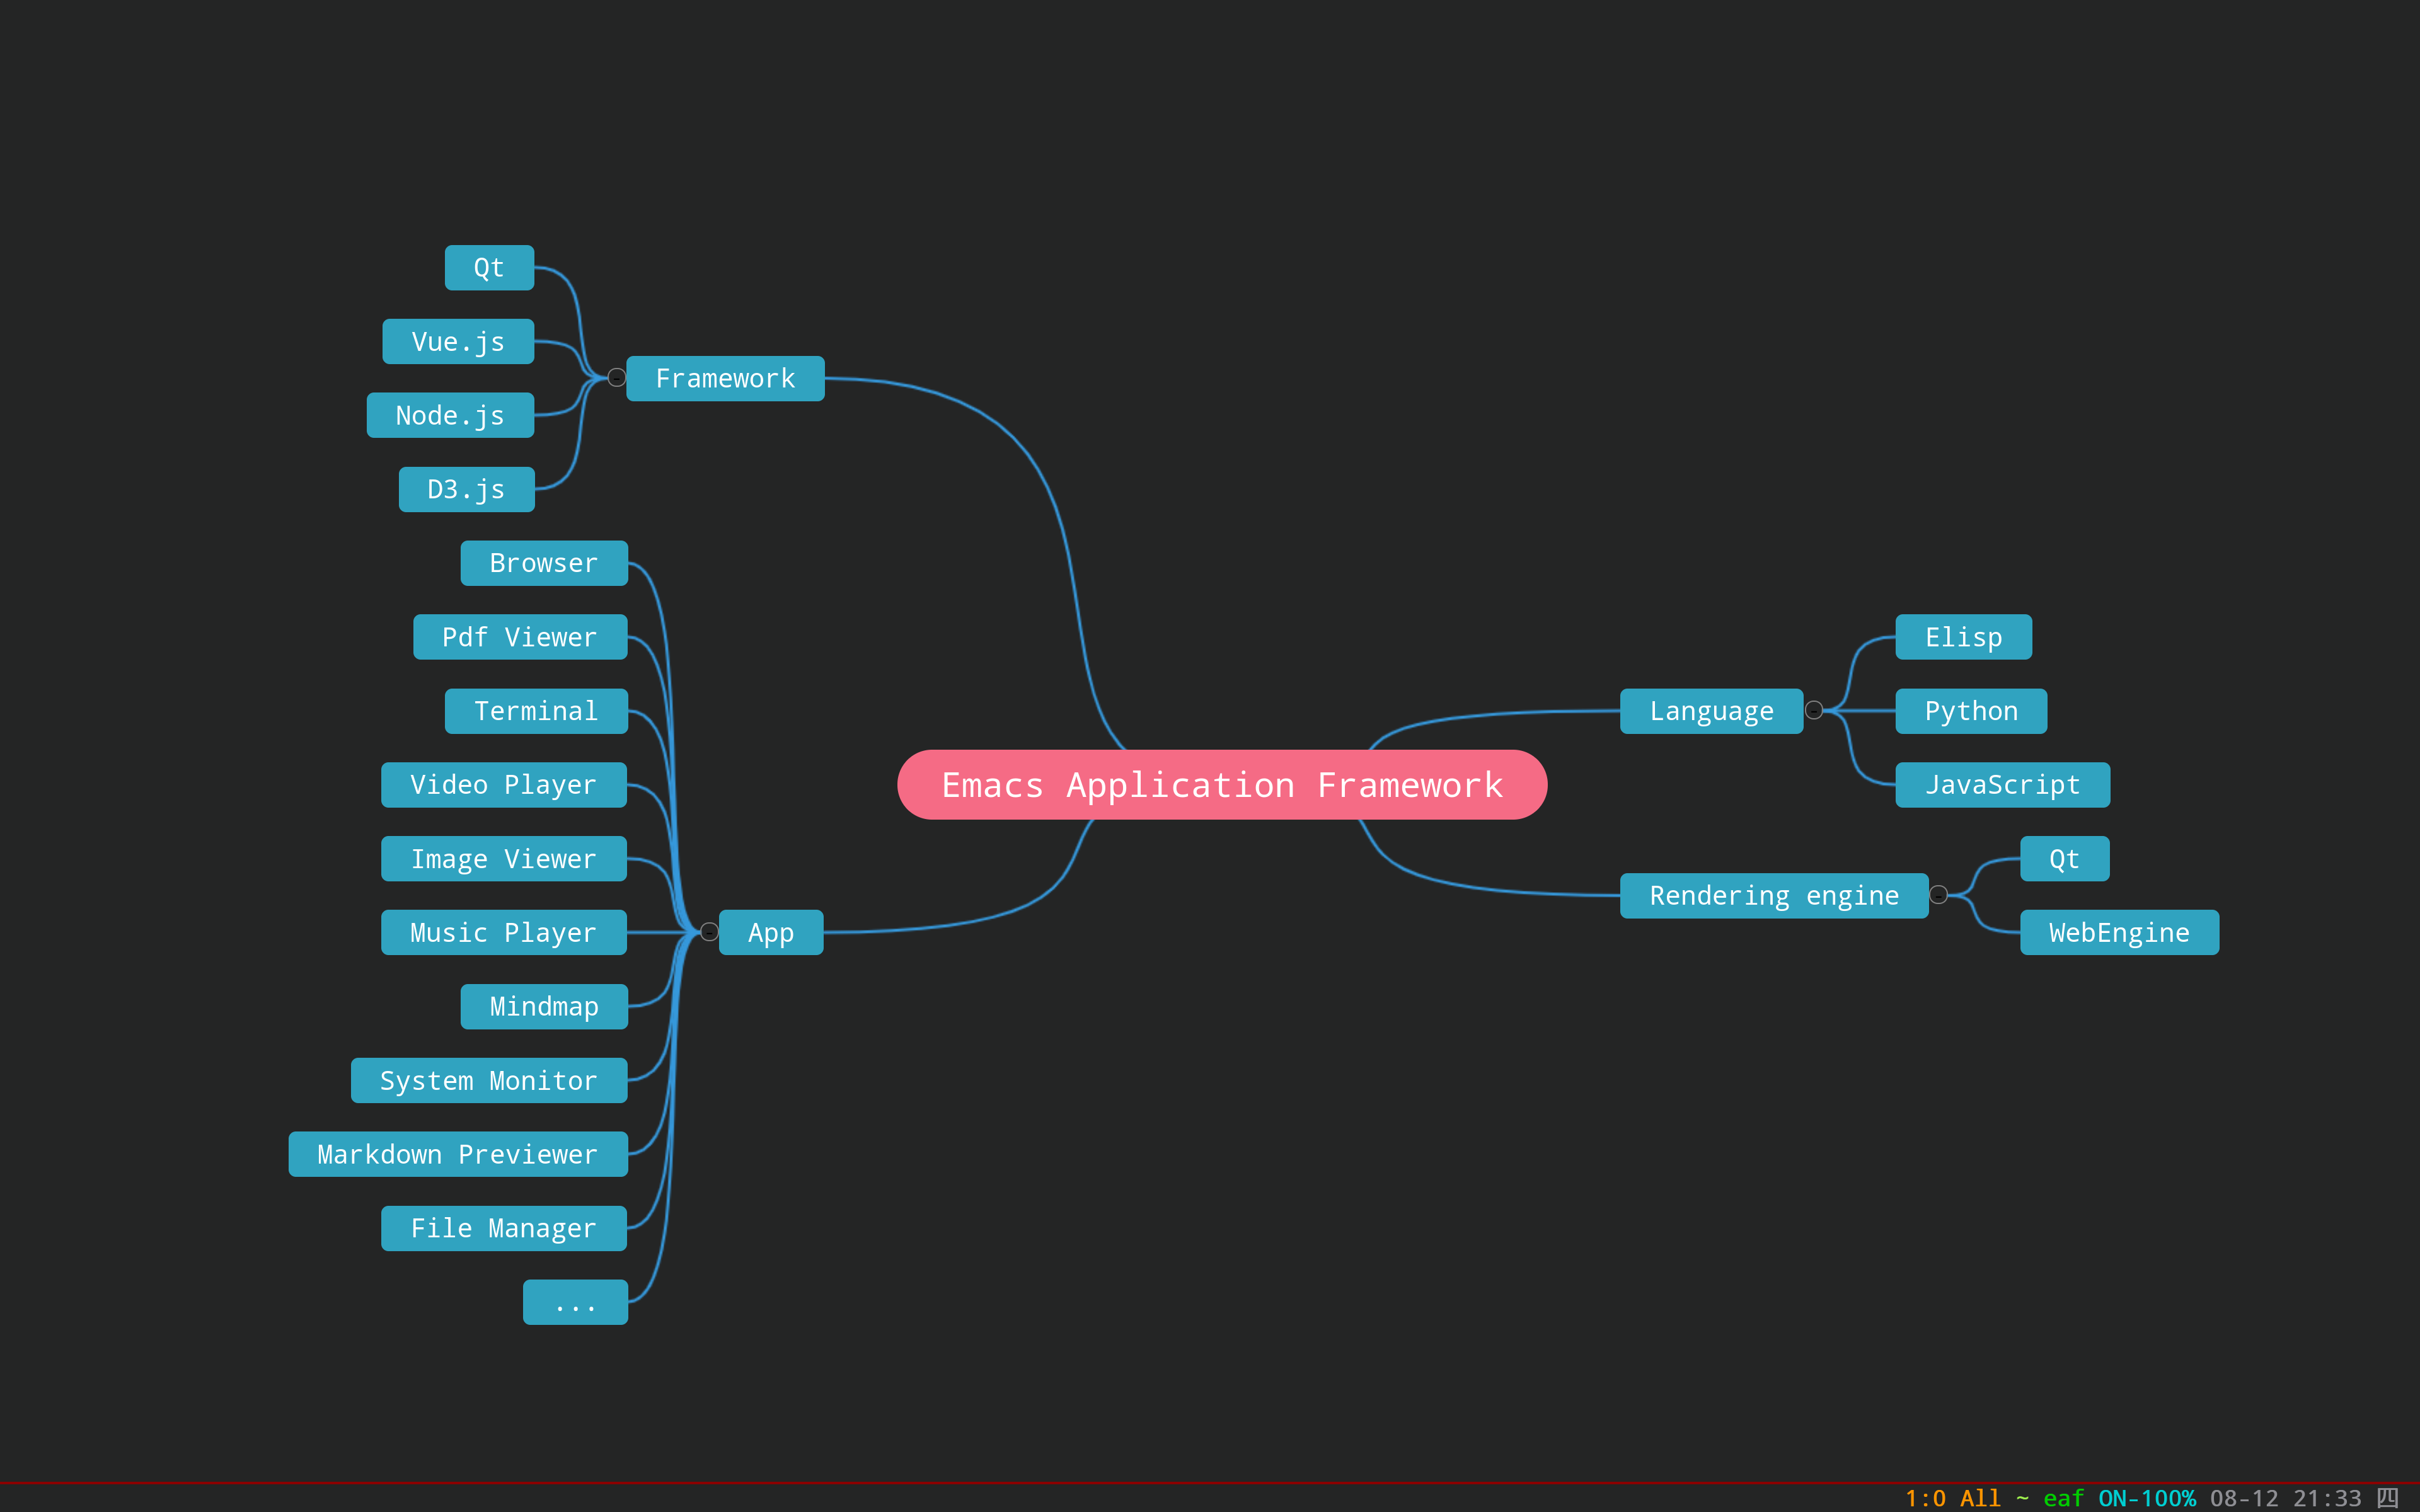Click the WebEngine node

(2118, 933)
